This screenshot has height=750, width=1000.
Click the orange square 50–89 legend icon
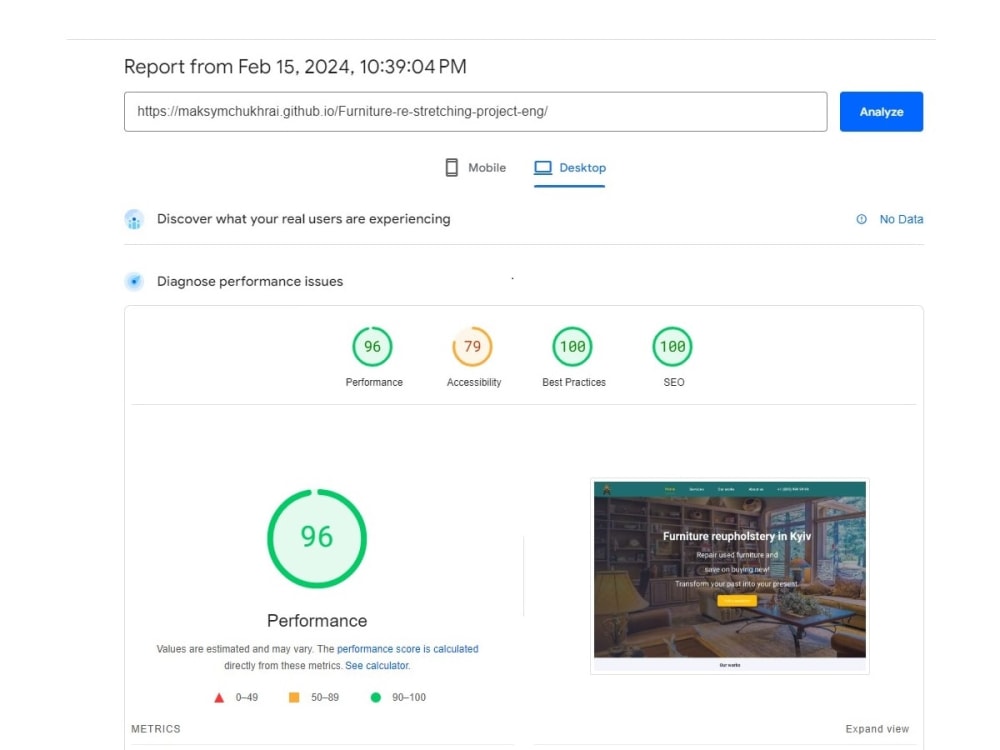click(x=294, y=698)
